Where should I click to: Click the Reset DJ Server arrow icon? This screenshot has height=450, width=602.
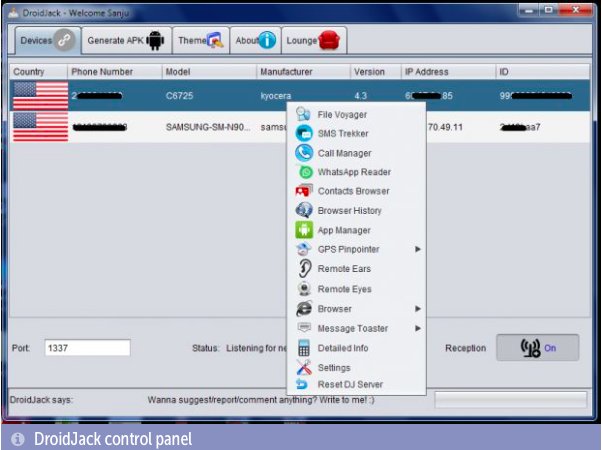tap(302, 384)
